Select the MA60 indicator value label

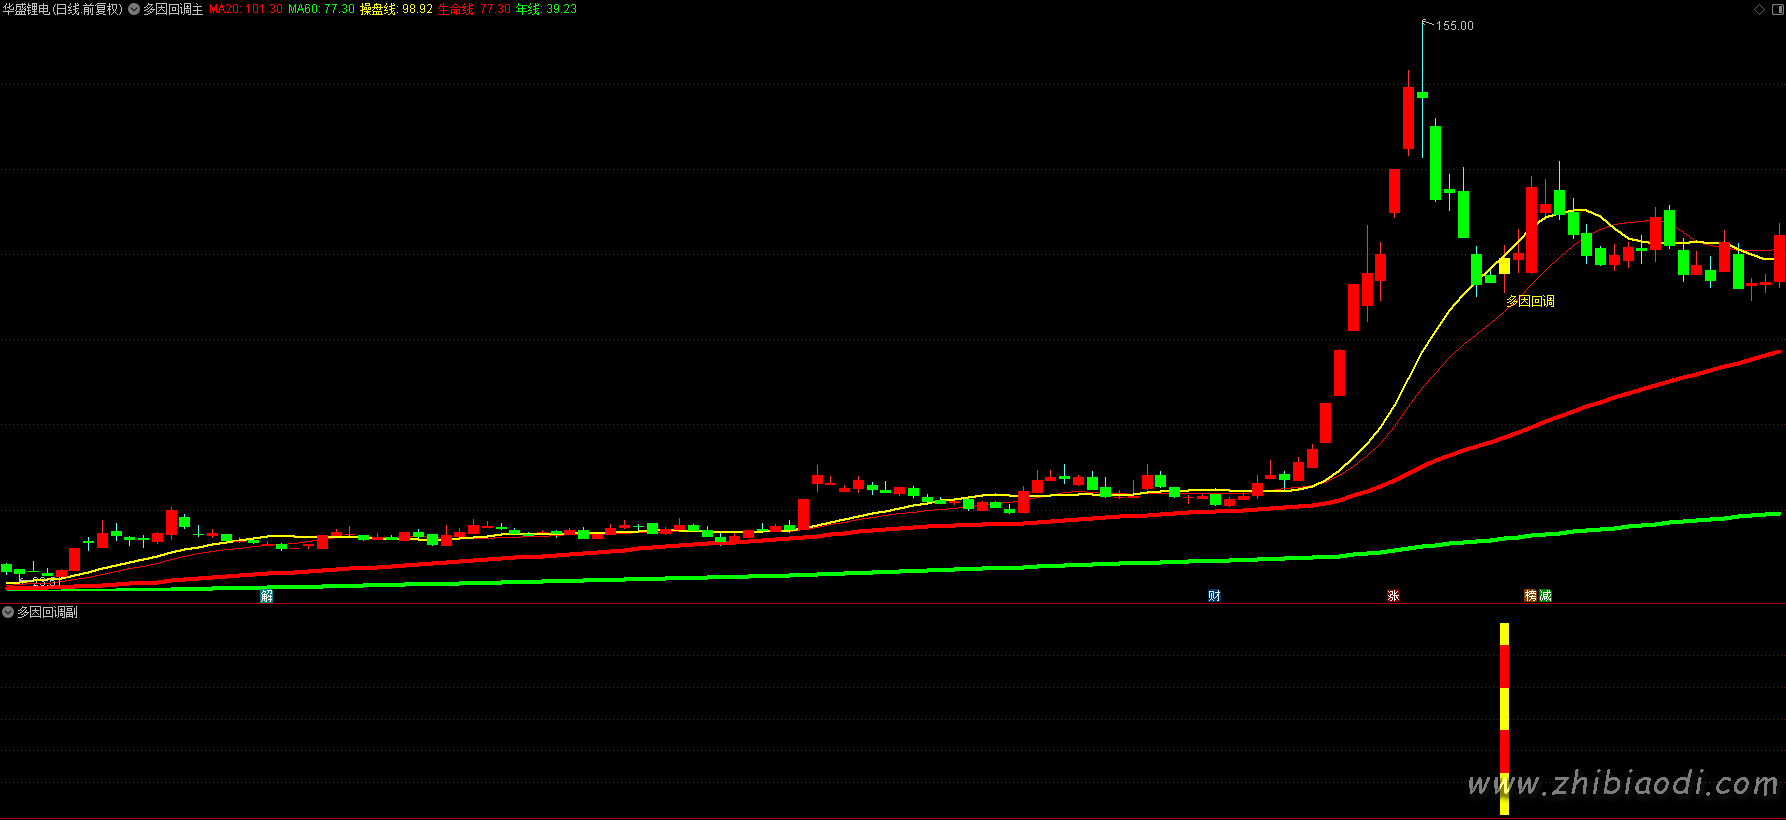coord(321,9)
